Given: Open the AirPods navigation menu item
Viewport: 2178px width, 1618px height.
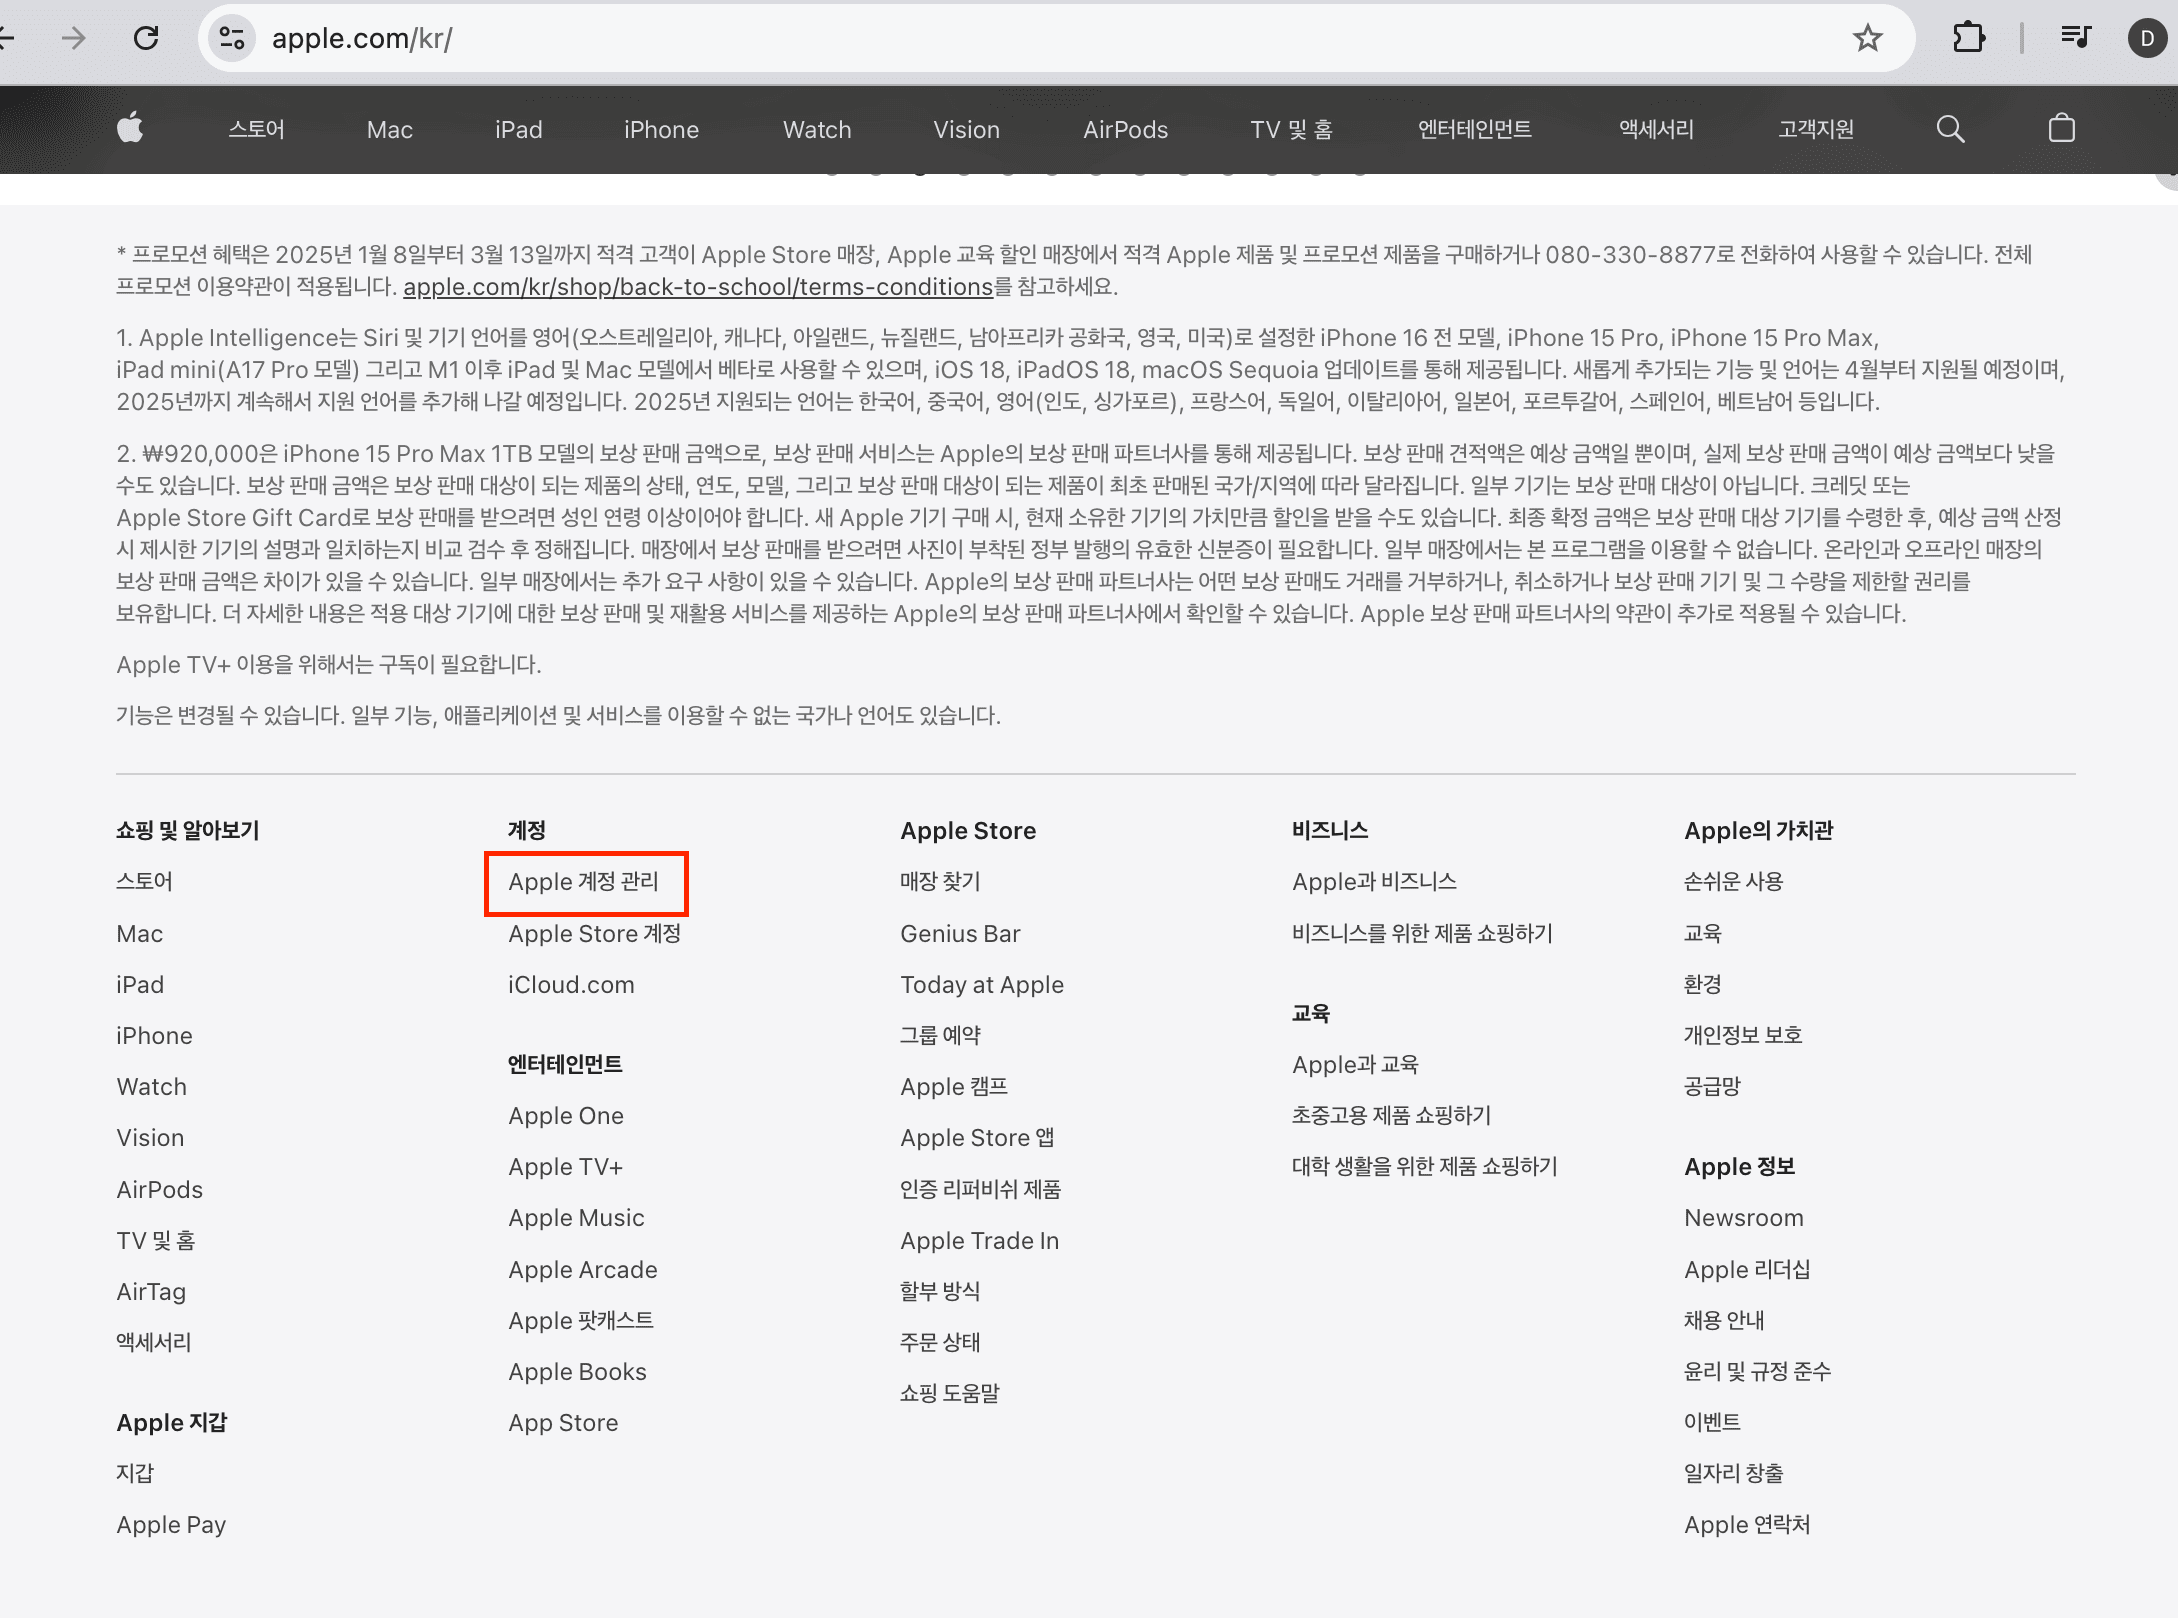Looking at the screenshot, I should click(1125, 130).
